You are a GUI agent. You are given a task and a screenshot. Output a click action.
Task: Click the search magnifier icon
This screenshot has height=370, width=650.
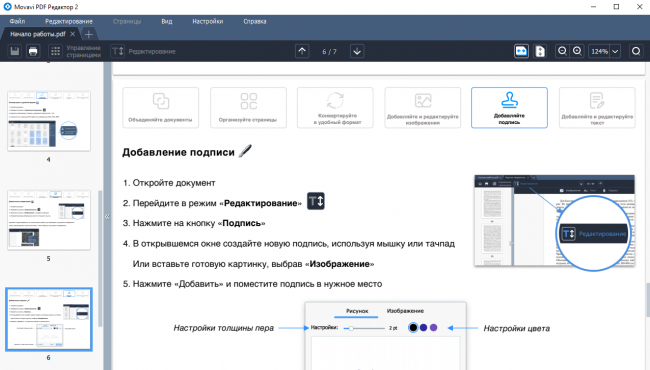tap(636, 51)
